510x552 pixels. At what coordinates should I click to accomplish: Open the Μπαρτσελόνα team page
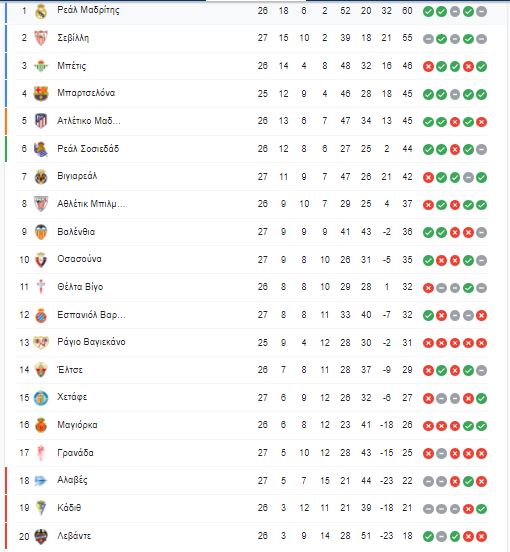[x=86, y=93]
